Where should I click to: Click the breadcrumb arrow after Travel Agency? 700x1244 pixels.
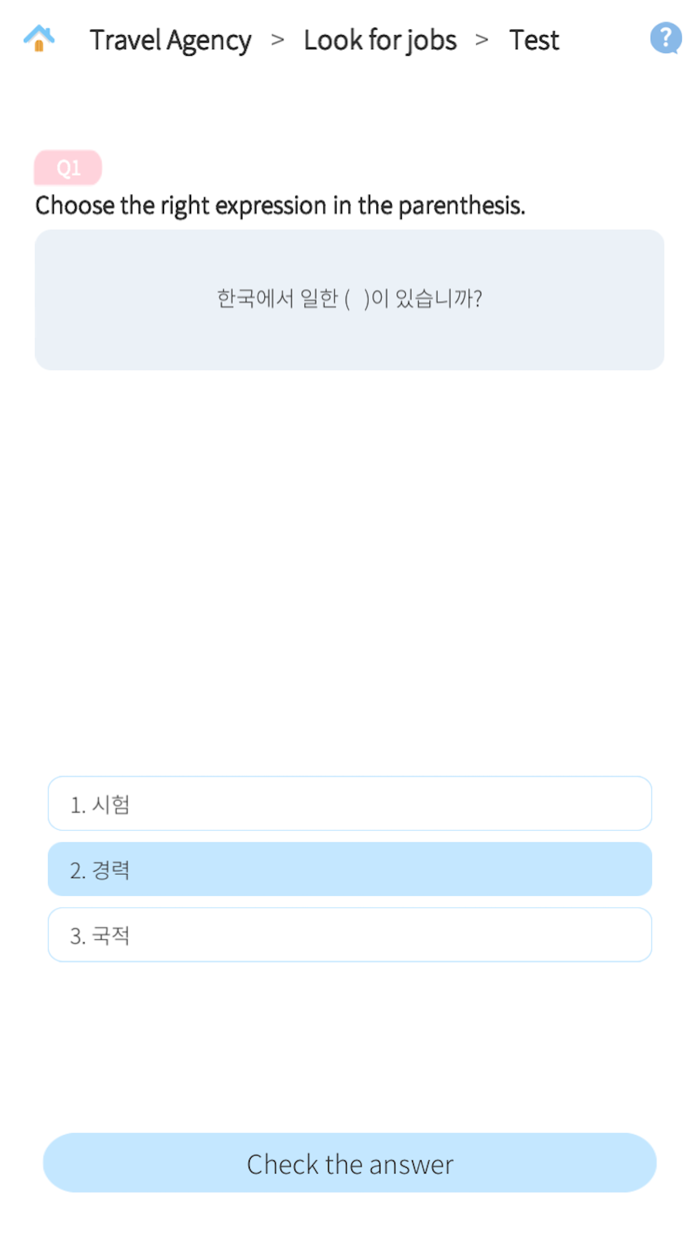click(277, 40)
